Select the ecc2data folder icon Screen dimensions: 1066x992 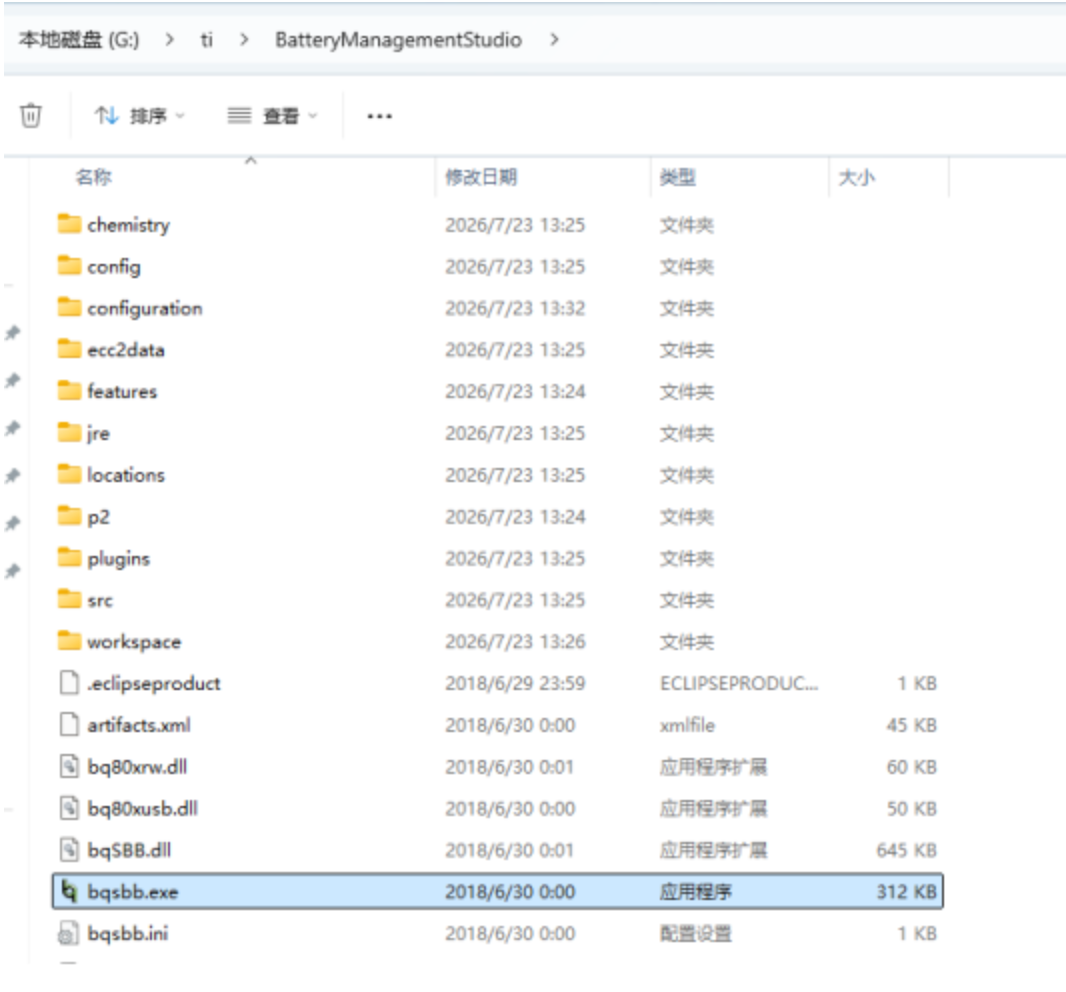pos(69,349)
